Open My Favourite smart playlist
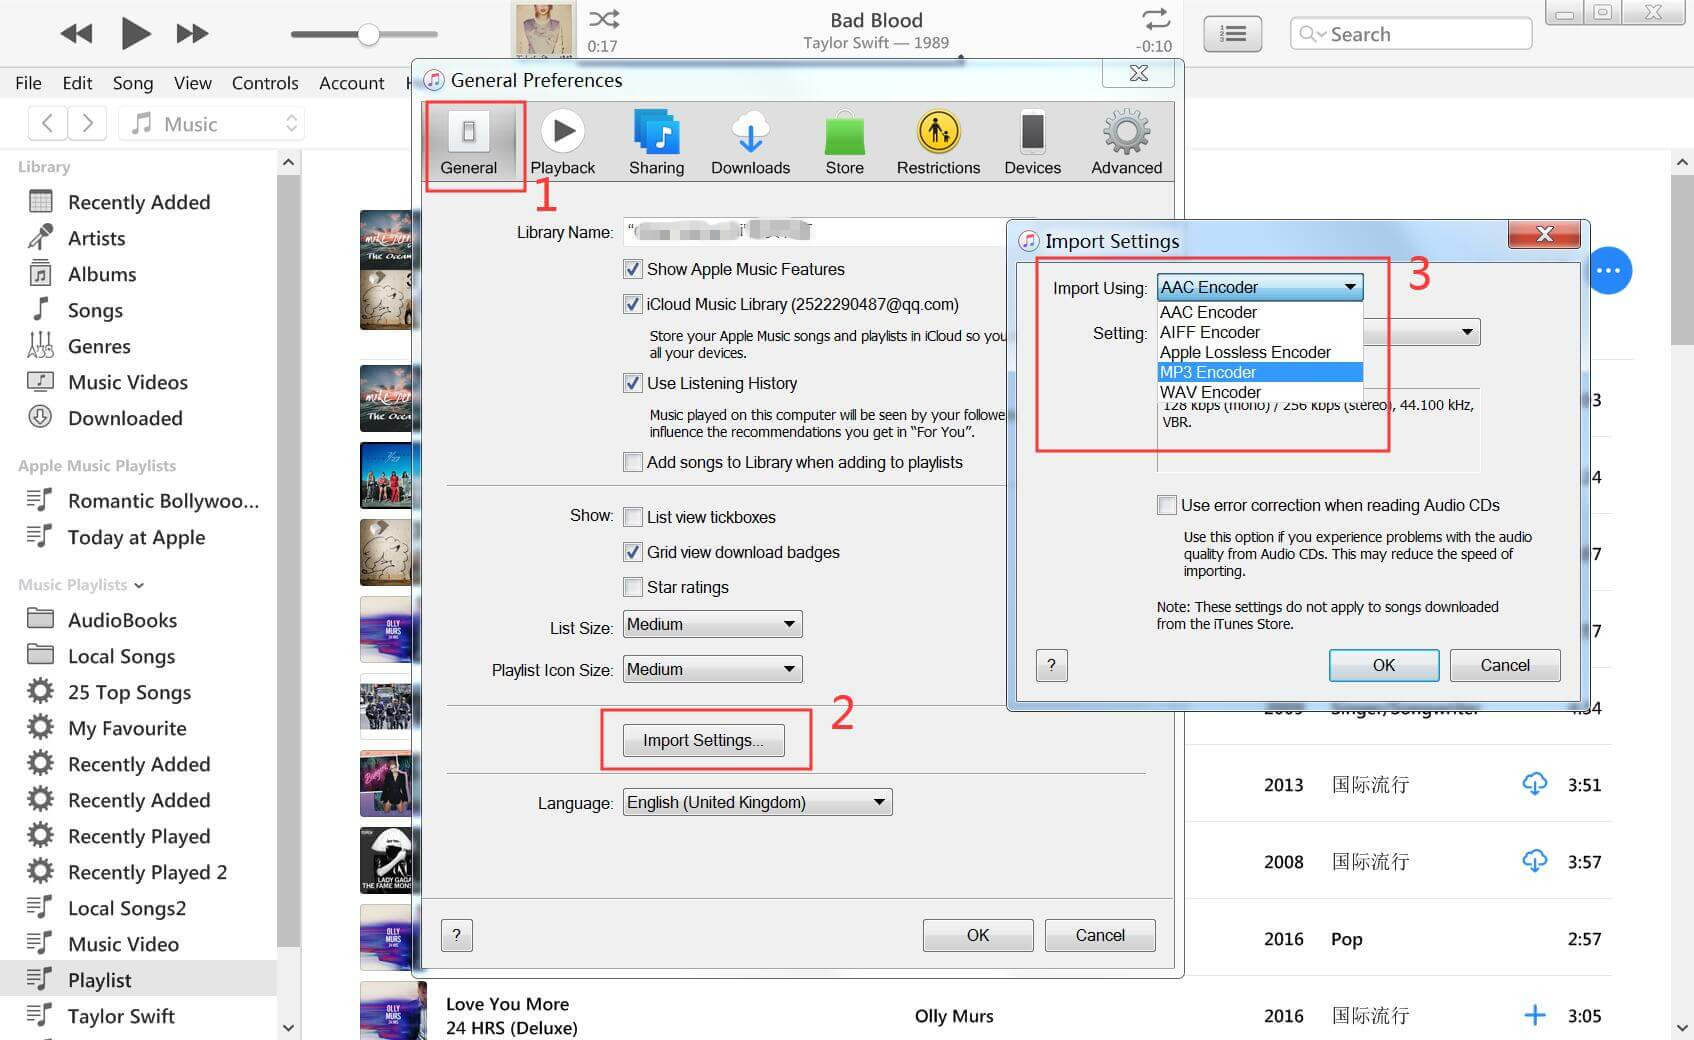This screenshot has height=1040, width=1694. (127, 728)
